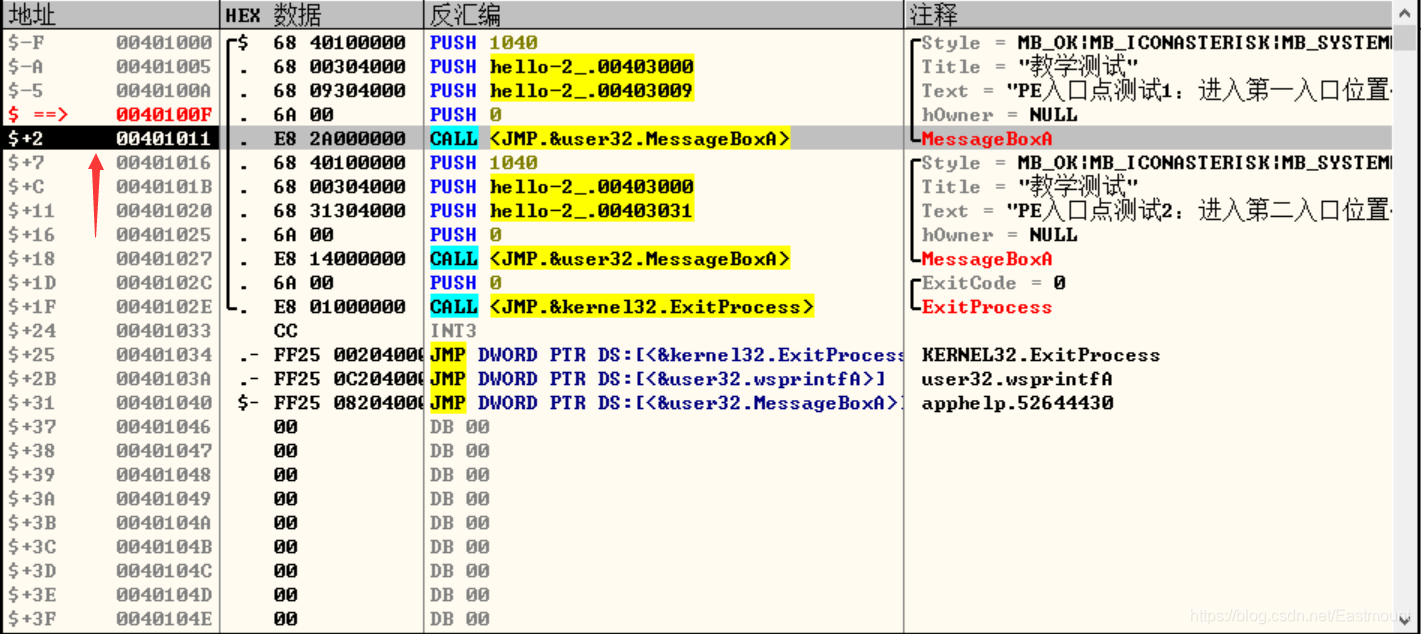Click PUSH hello-2_.00403009 instruction
Screen dimensions: 1421x634
pos(561,91)
